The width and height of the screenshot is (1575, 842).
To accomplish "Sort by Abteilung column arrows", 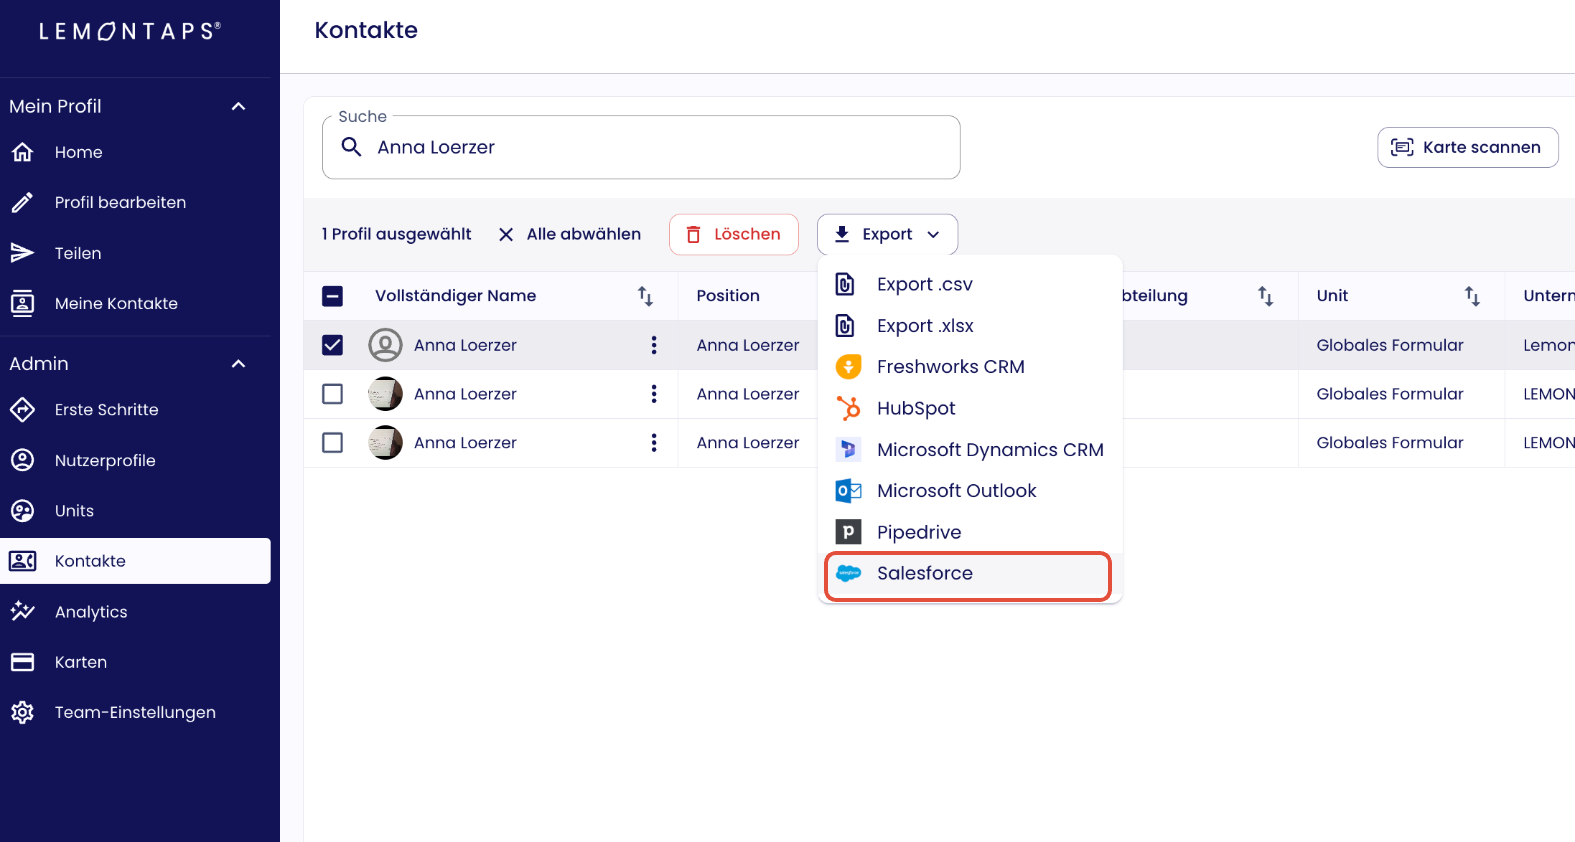I will pyautogui.click(x=1265, y=296).
